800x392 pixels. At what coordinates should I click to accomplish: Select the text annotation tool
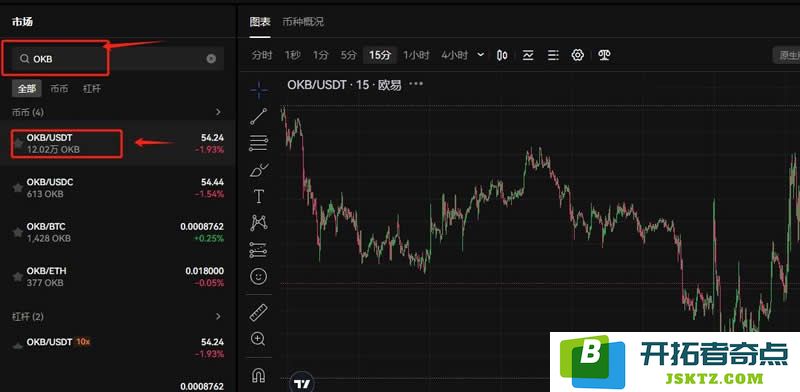[259, 196]
